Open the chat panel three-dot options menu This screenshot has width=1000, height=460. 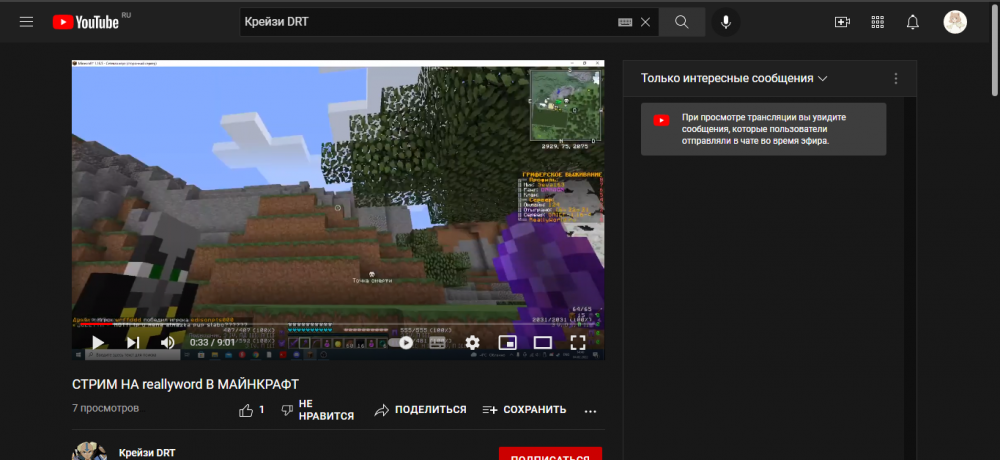coord(896,78)
